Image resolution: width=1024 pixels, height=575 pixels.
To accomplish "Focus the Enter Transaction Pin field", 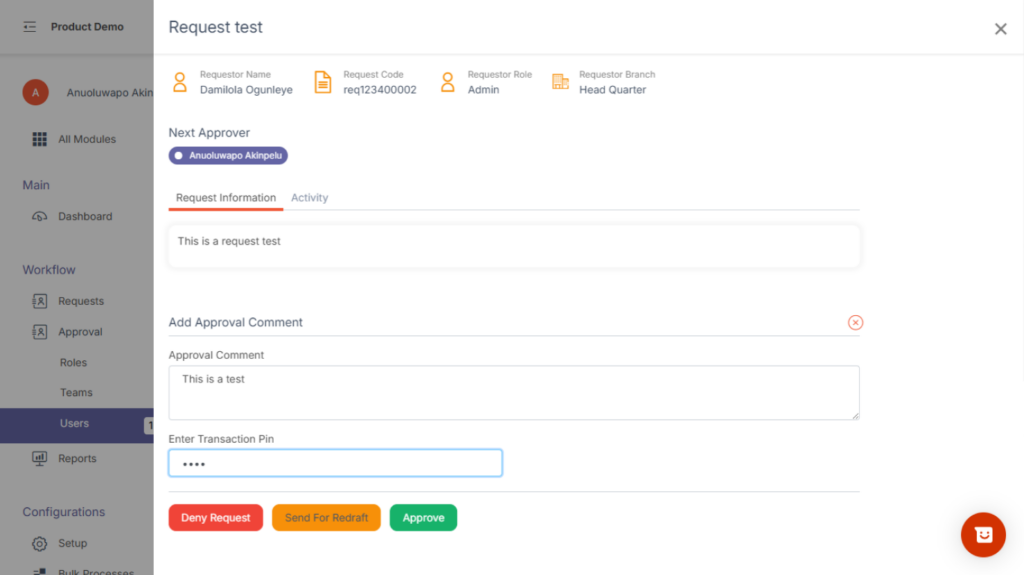I will [x=335, y=463].
